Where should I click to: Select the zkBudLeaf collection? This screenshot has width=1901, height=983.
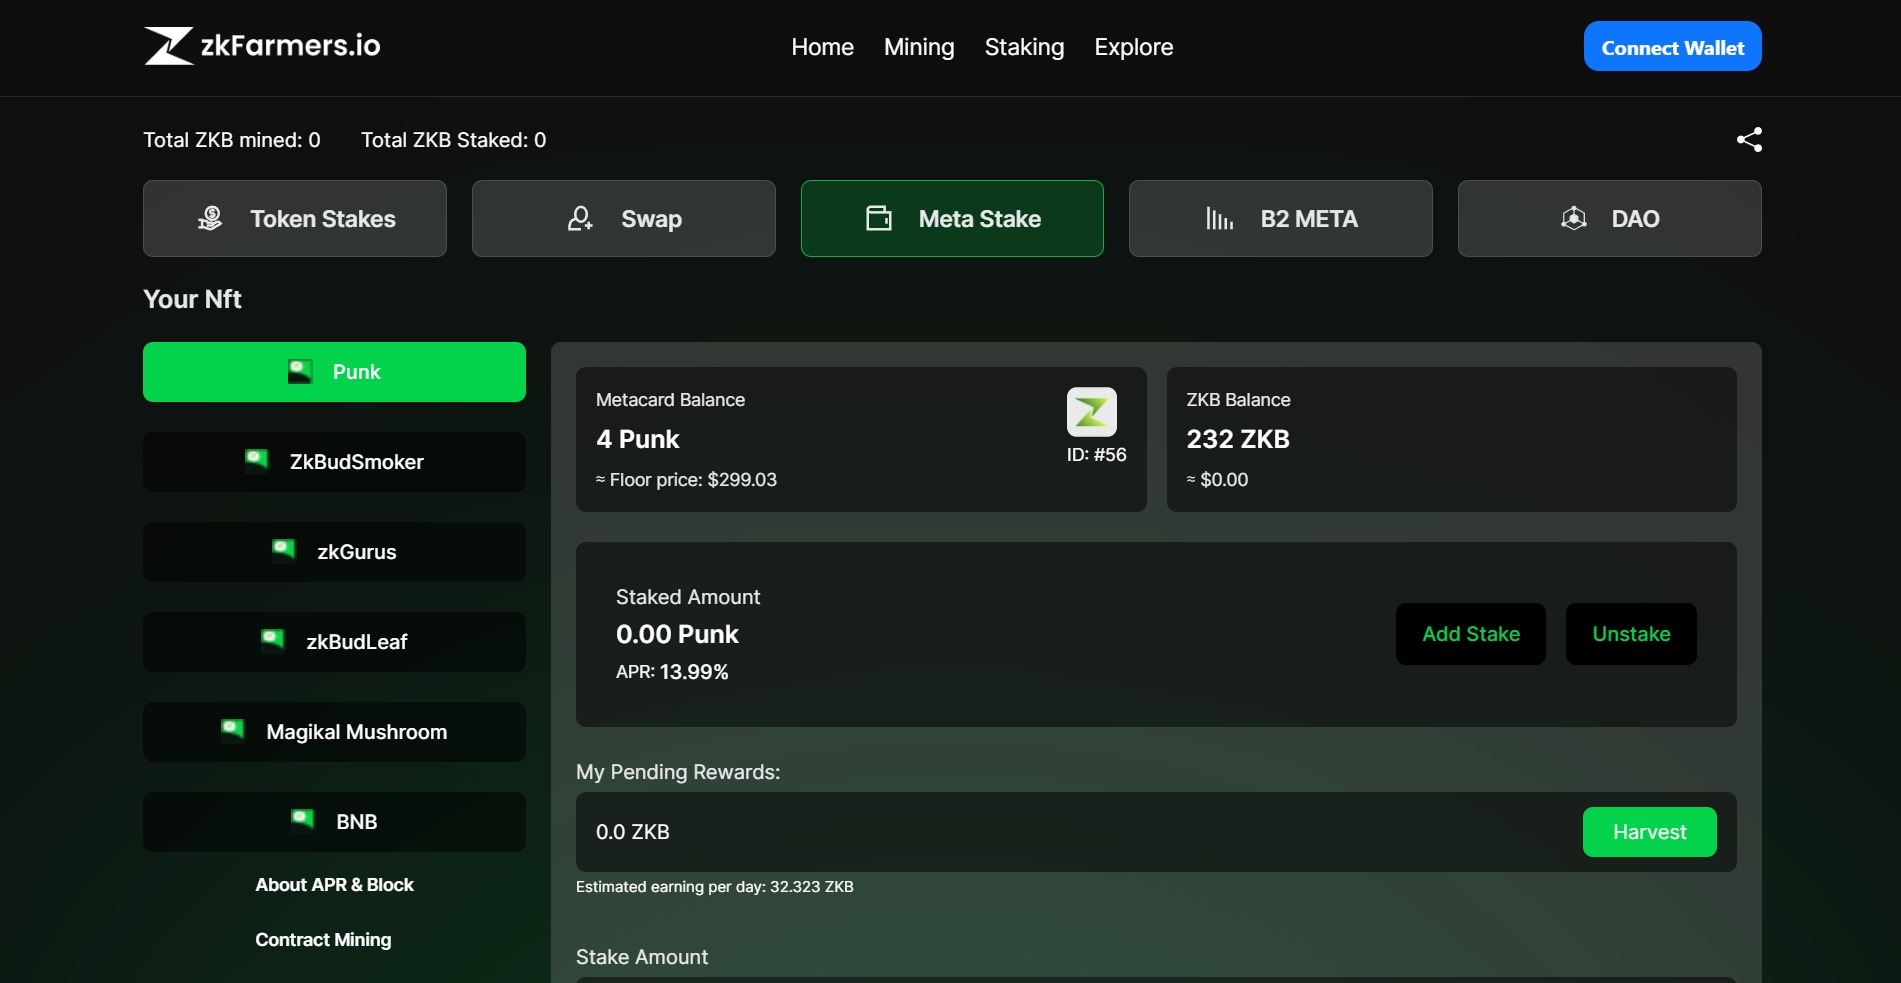click(334, 642)
